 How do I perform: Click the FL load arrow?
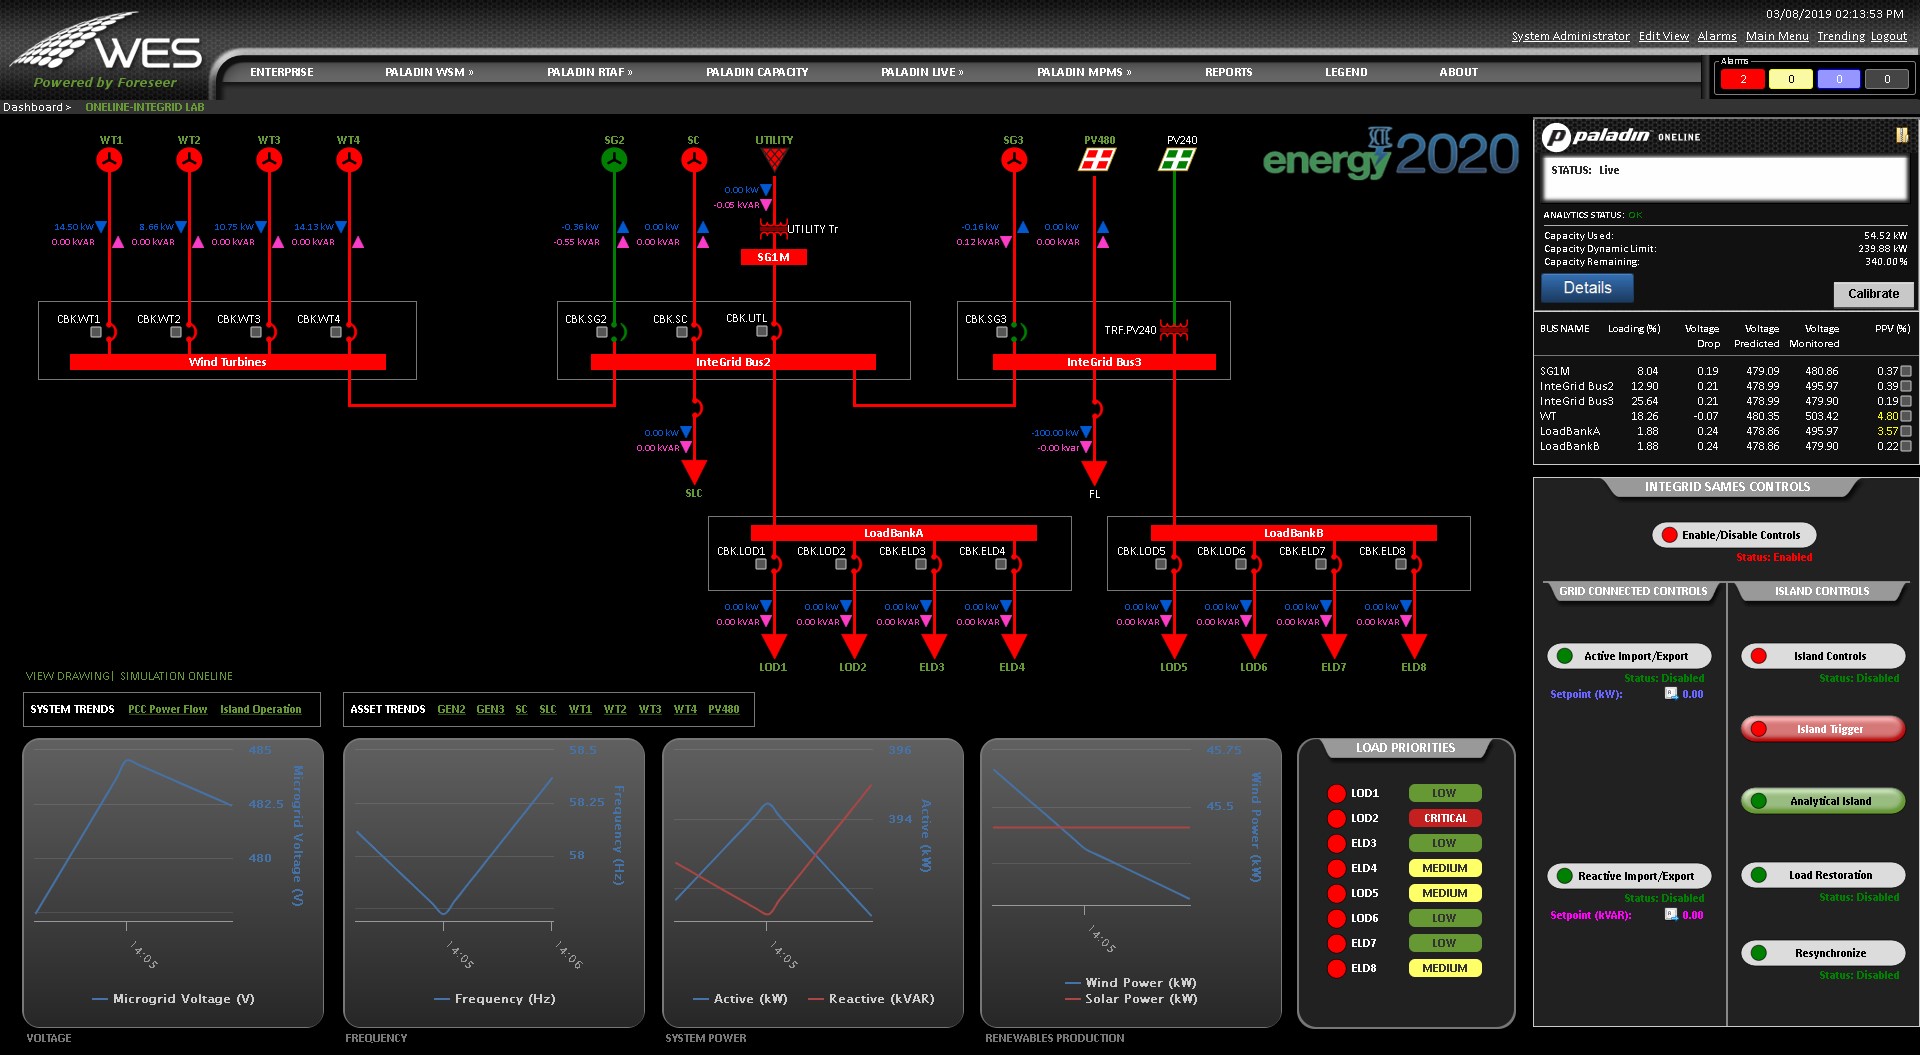1094,473
